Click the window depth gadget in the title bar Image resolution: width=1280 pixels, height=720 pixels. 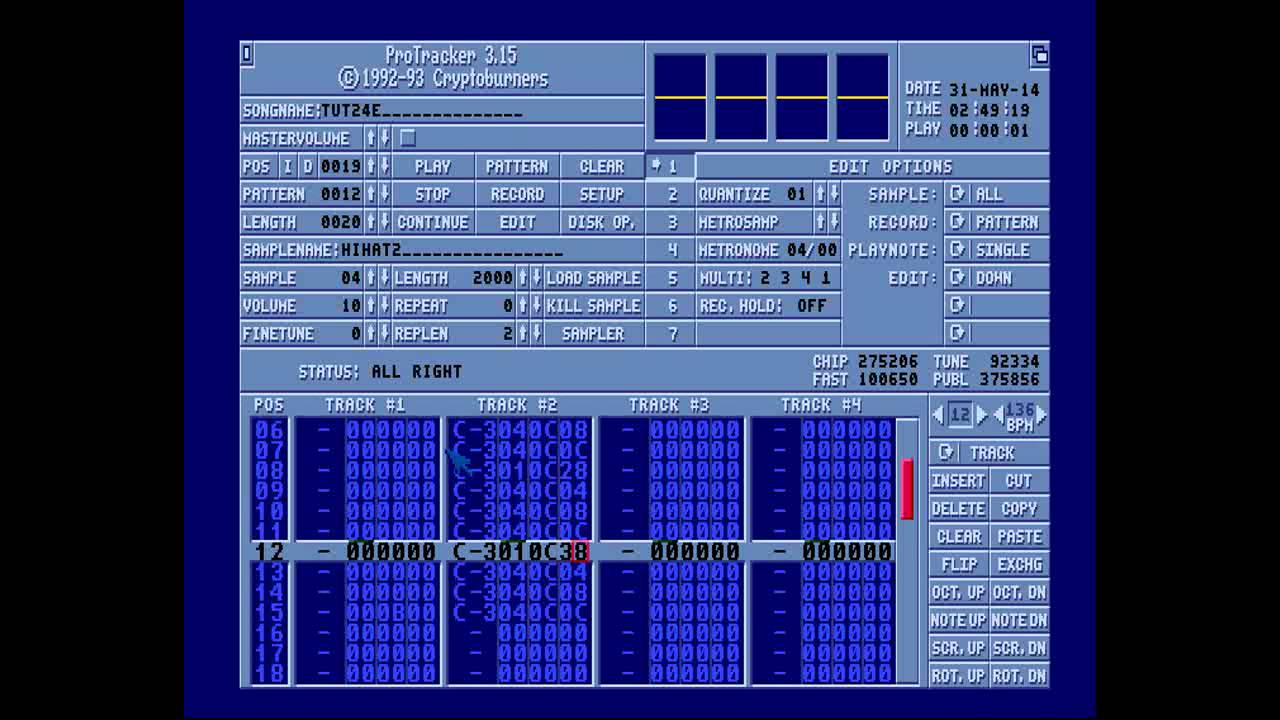click(1039, 55)
